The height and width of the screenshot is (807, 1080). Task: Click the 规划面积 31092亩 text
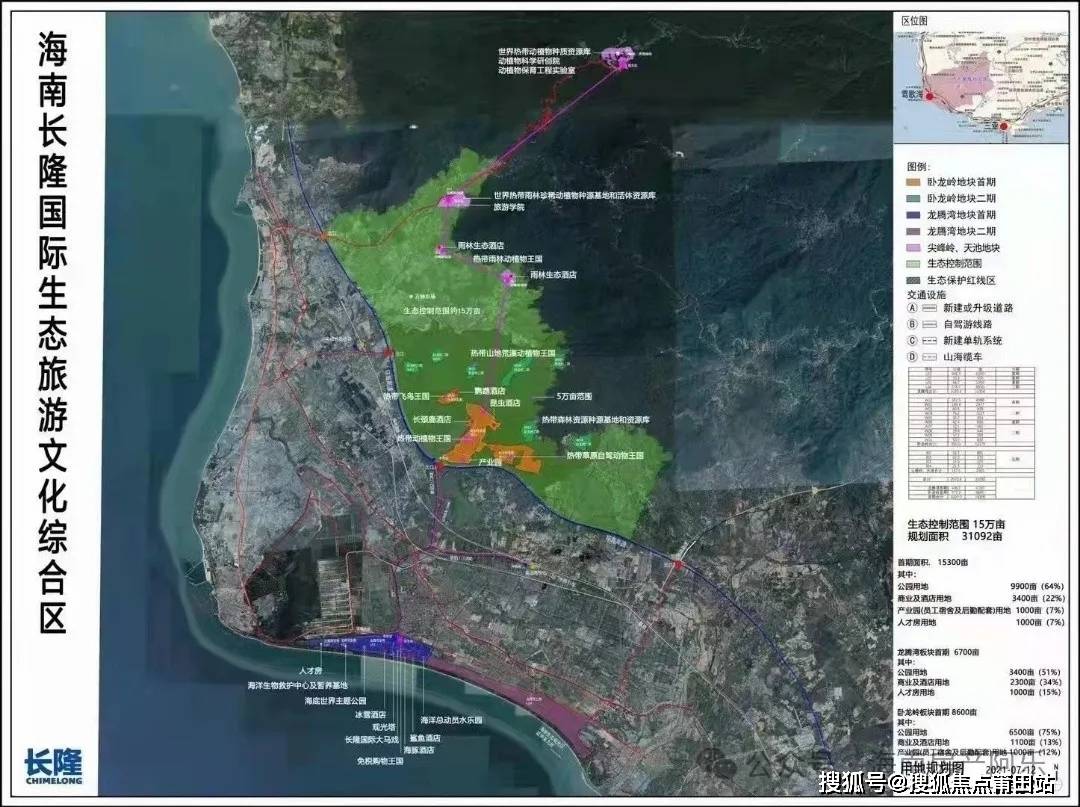pos(955,536)
